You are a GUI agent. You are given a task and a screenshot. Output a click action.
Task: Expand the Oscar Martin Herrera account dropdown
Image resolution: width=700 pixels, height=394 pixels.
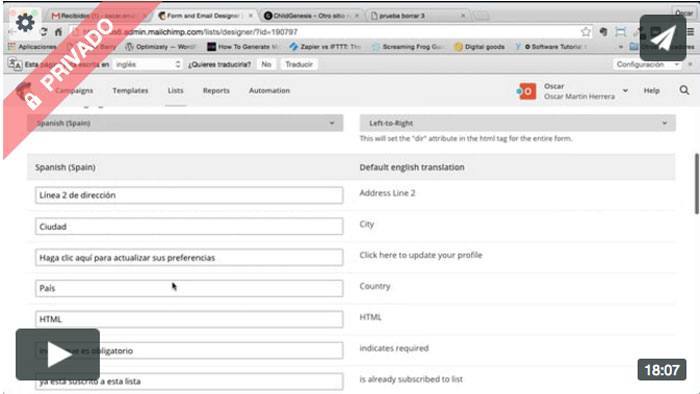[625, 91]
